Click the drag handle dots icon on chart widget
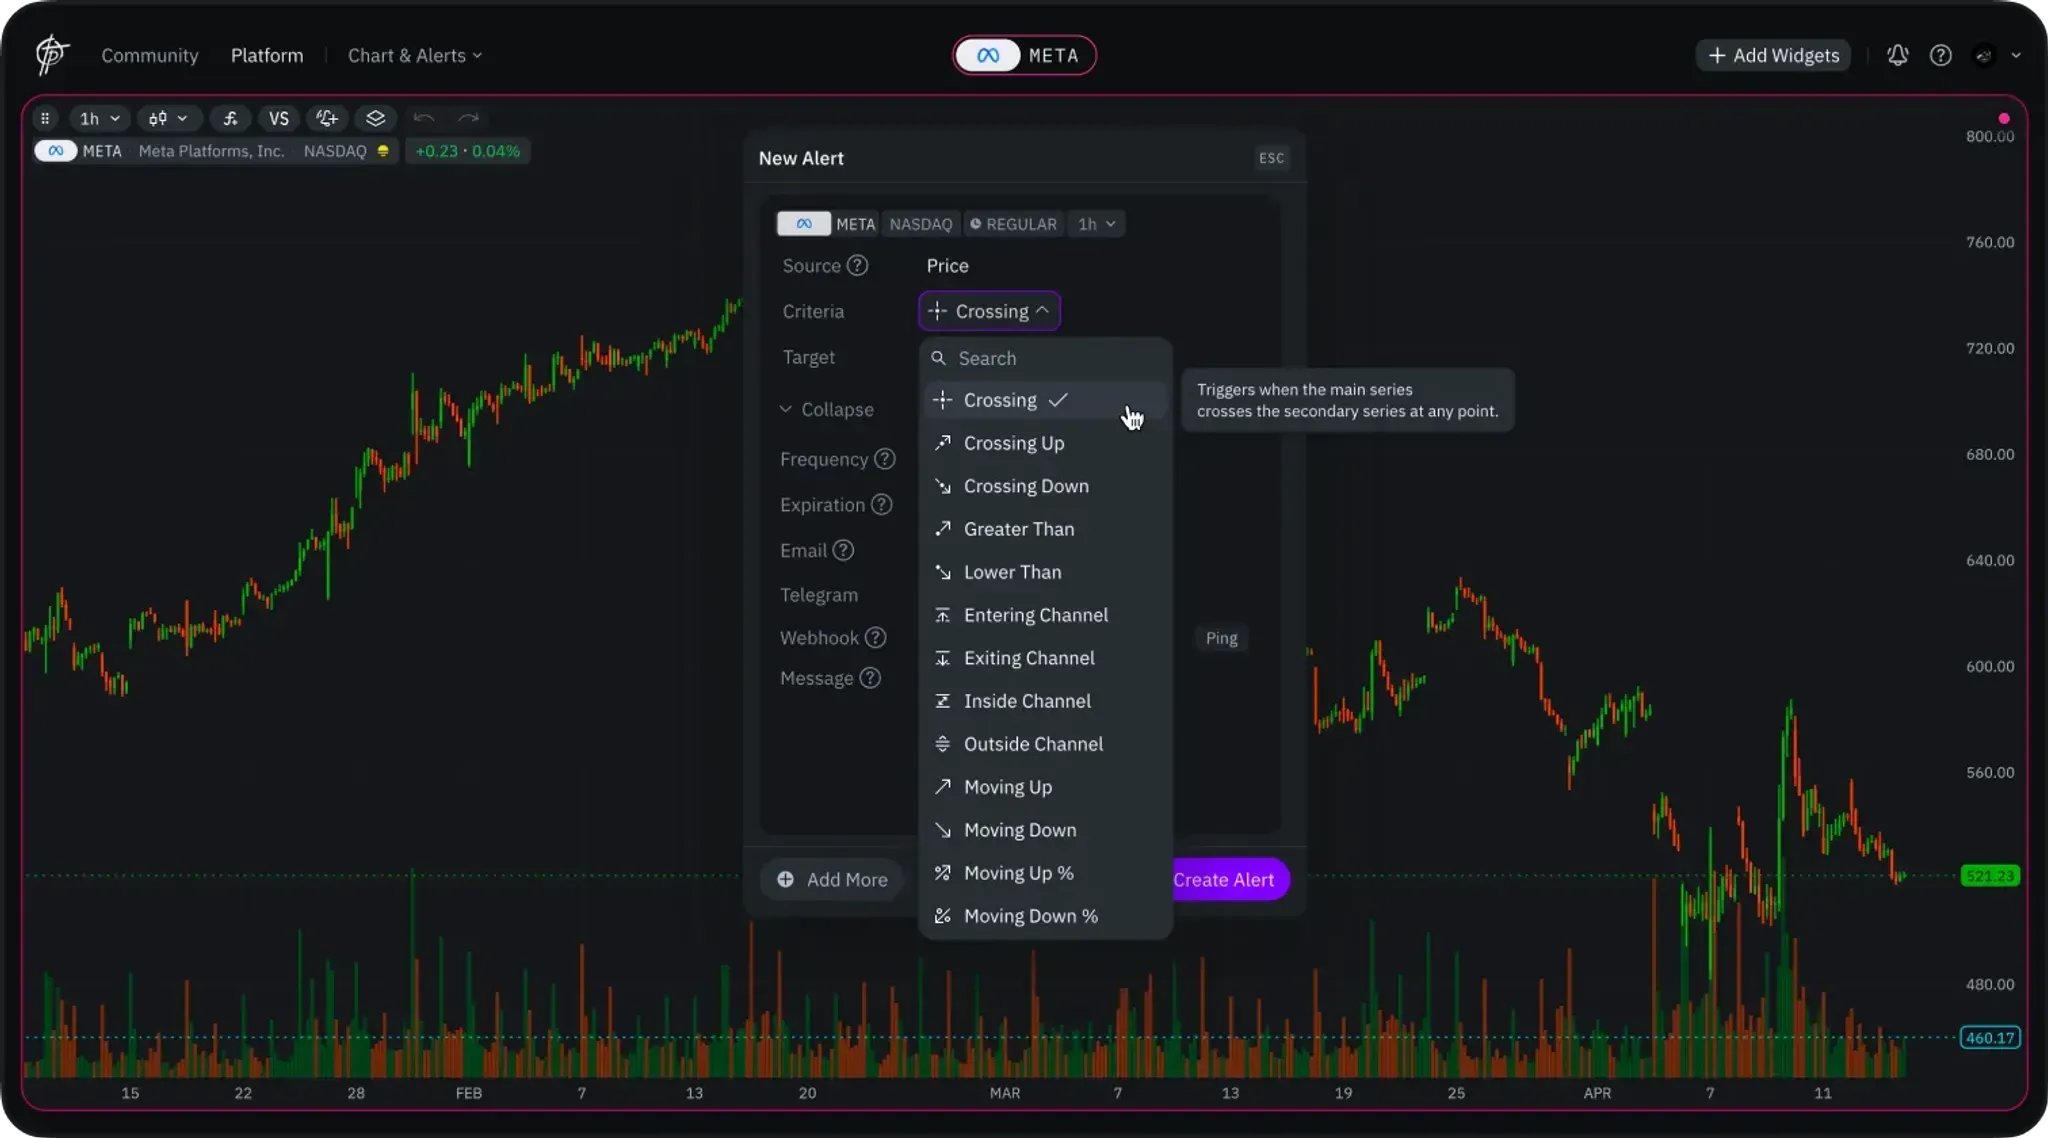This screenshot has width=2048, height=1138. tap(45, 118)
